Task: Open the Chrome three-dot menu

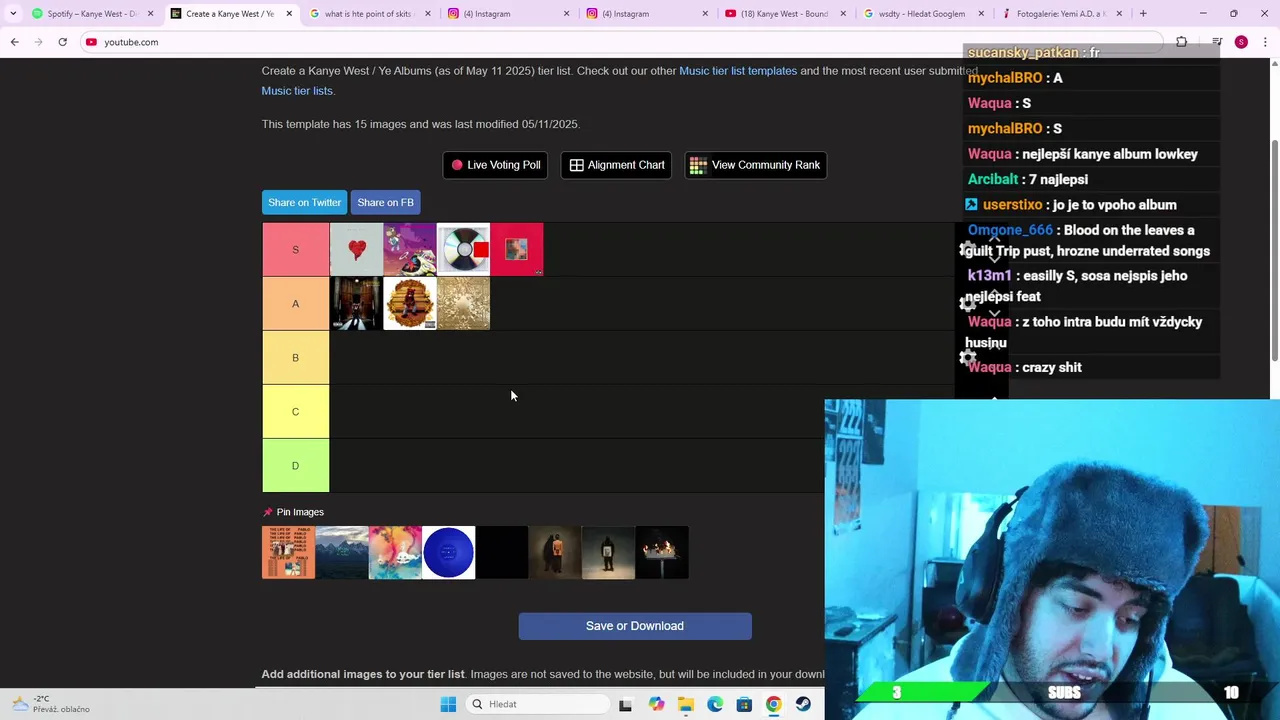Action: (1266, 42)
